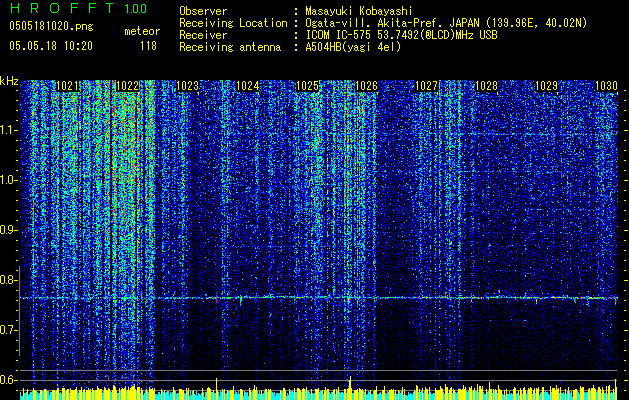
Task: Click the Receiver label
Action: coord(203,35)
